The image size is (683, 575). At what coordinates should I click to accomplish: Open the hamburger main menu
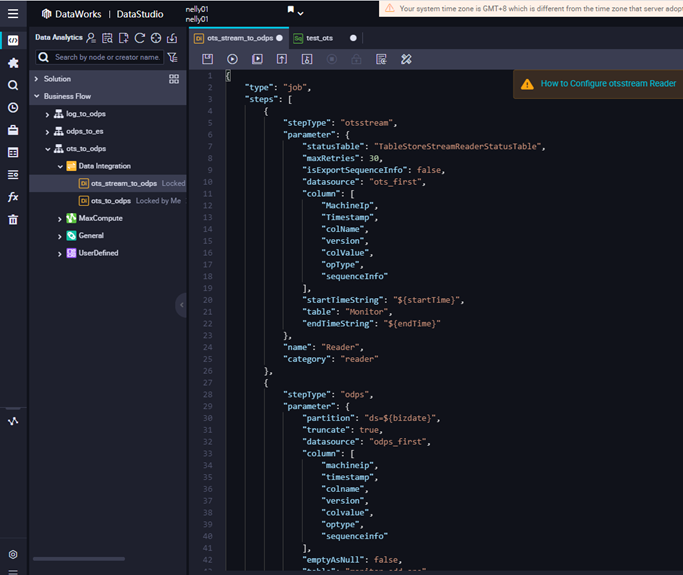click(13, 14)
